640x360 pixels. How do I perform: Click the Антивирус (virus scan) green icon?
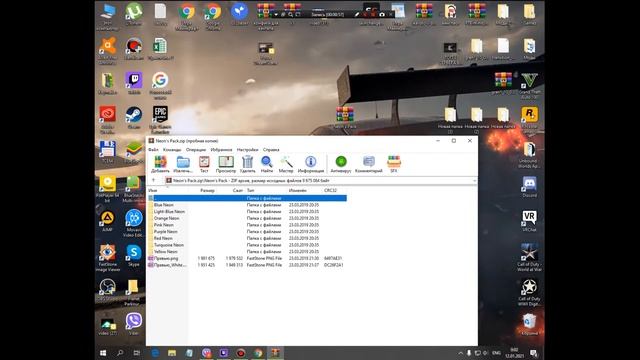[341, 164]
